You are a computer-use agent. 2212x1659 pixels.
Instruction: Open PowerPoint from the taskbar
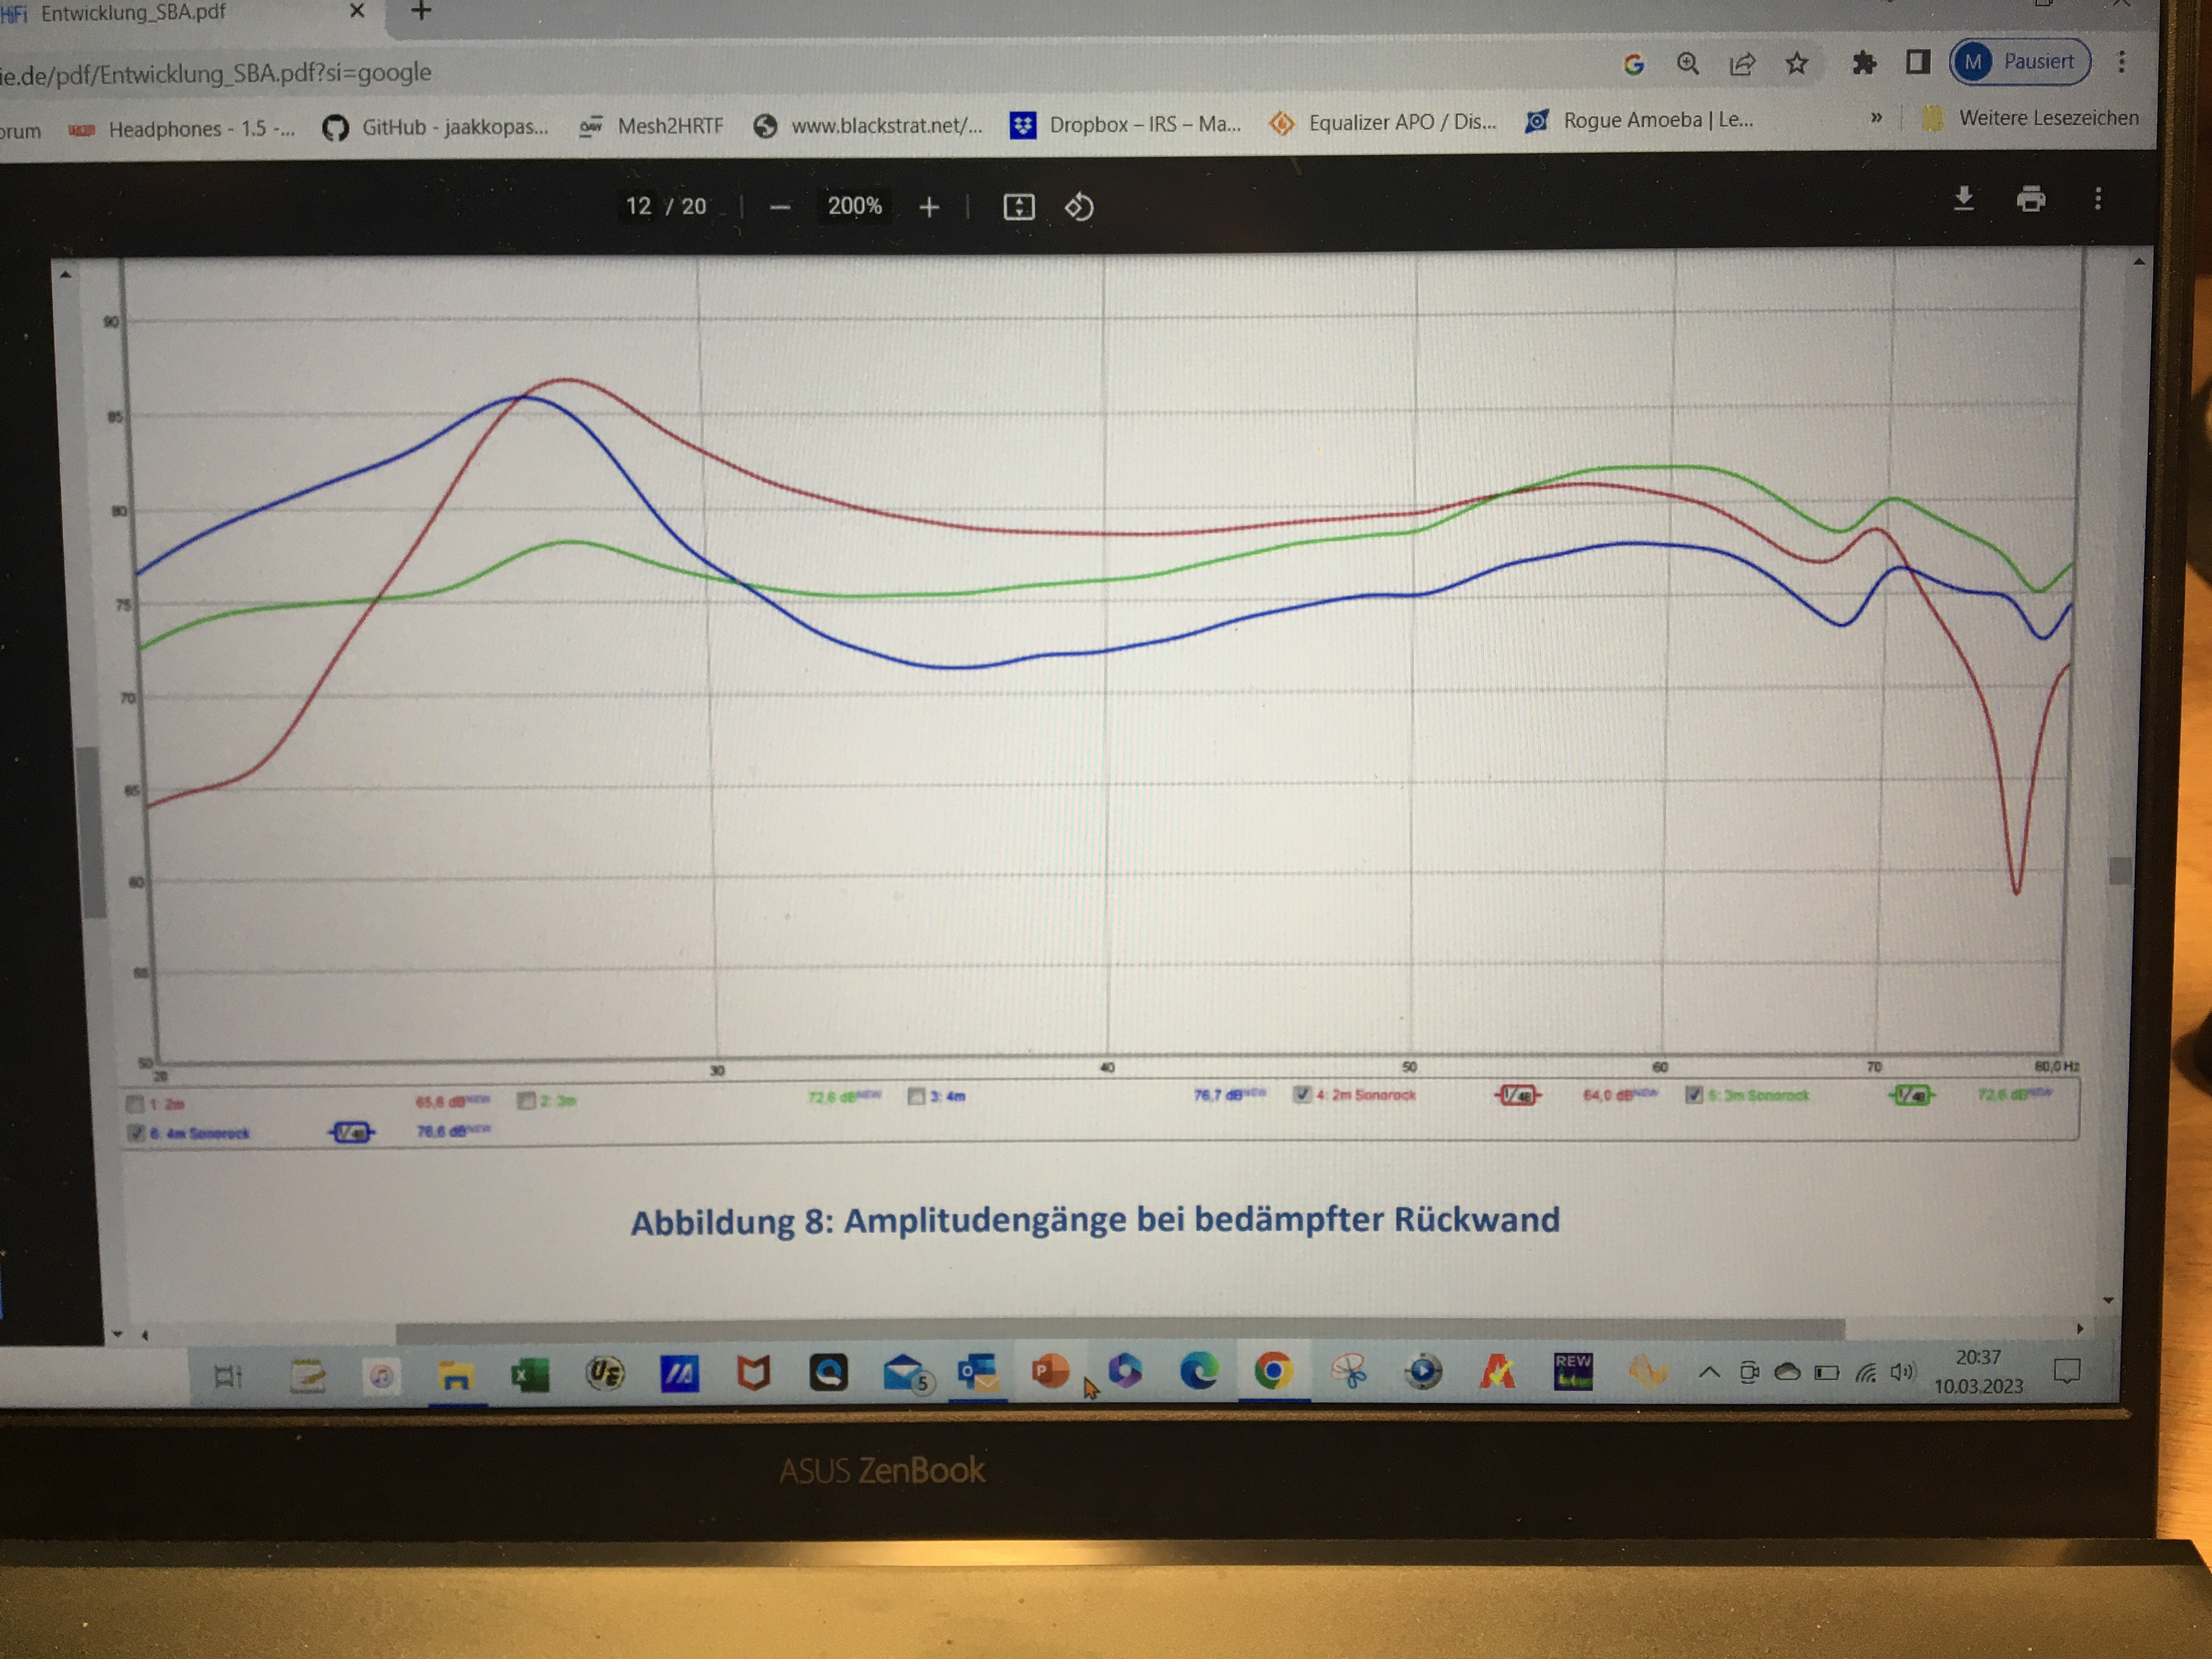(x=1050, y=1371)
